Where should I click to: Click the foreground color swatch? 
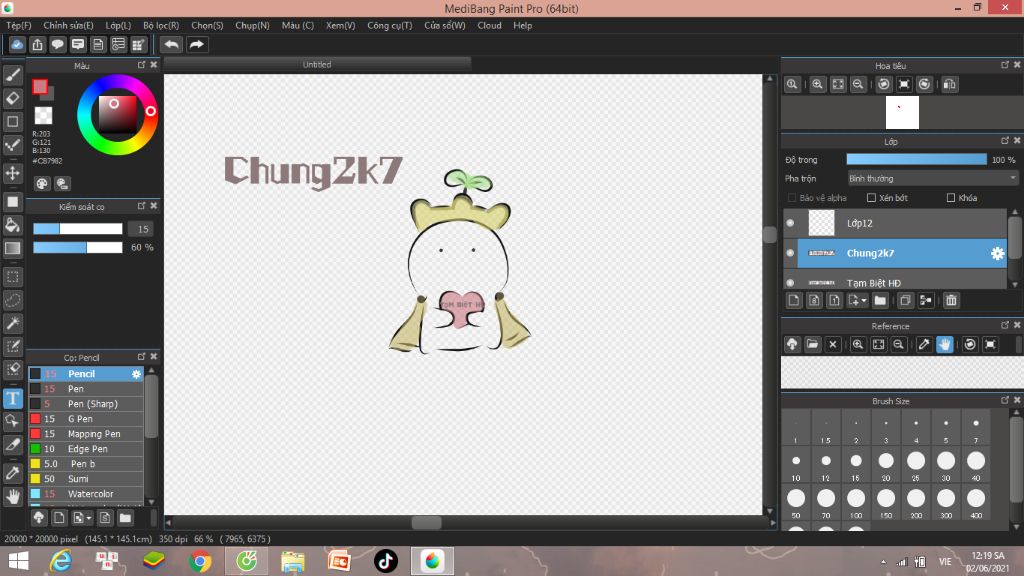pyautogui.click(x=40, y=86)
